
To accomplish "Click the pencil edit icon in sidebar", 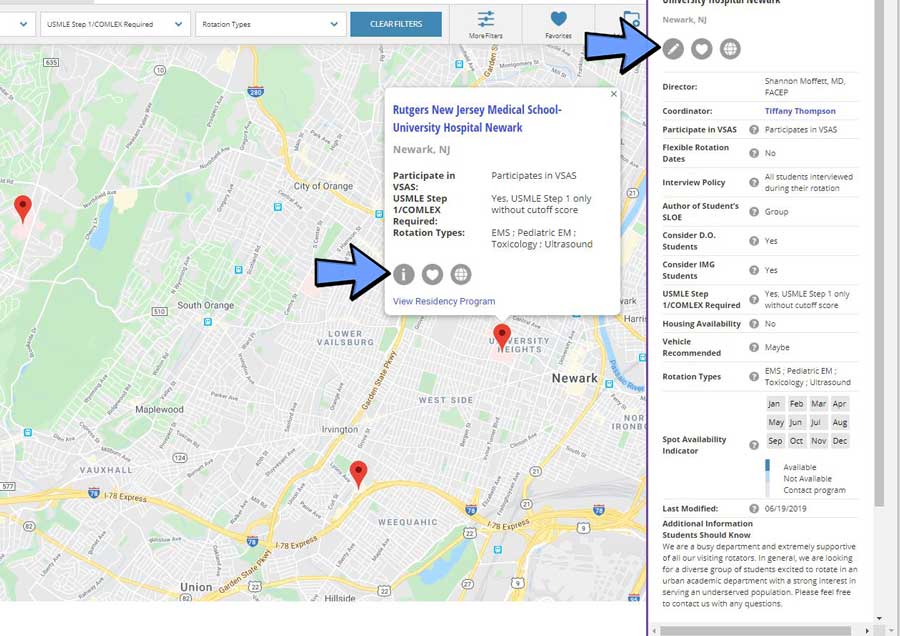I will pos(673,49).
